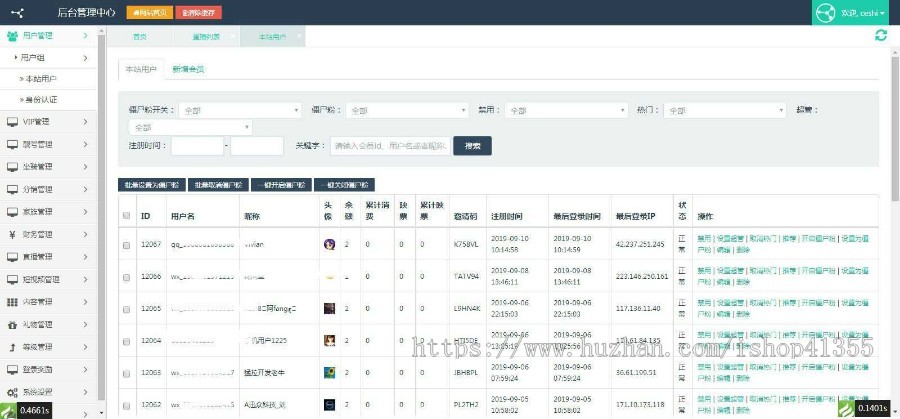Click invite code K758VL cell
900x419 pixels.
465,245
